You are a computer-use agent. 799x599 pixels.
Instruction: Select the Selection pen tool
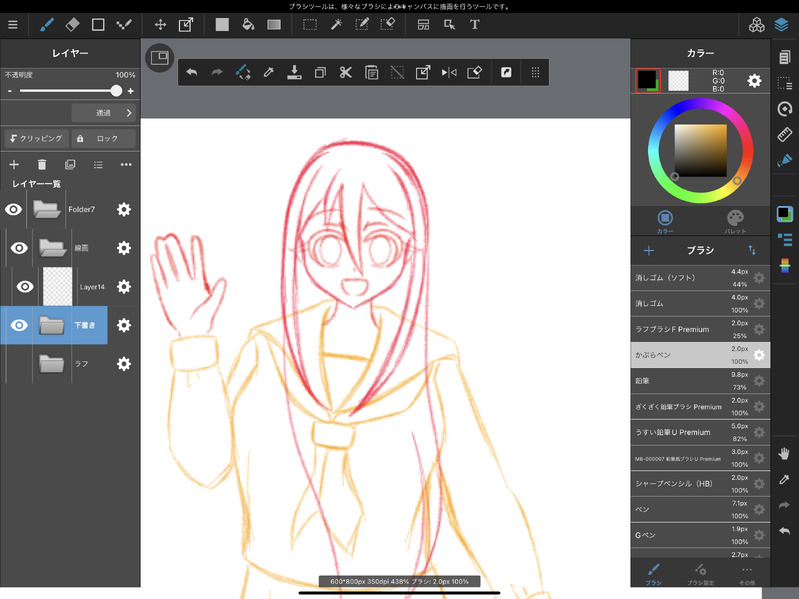pyautogui.click(x=362, y=24)
